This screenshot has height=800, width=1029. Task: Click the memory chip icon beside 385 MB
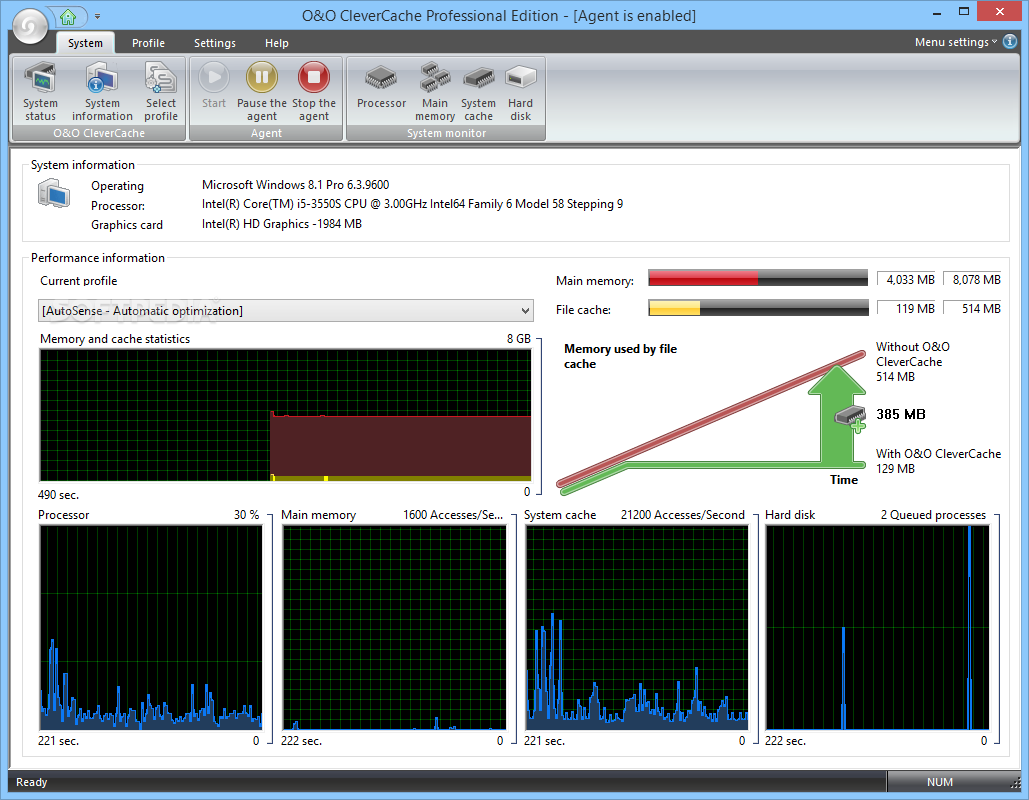[850, 418]
